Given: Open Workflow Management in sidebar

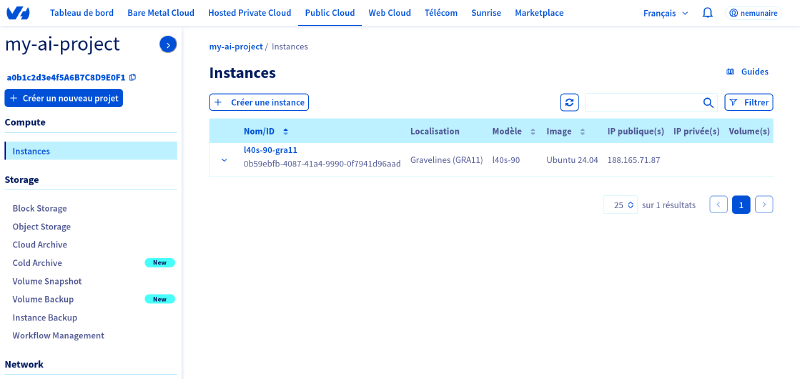Looking at the screenshot, I should click(x=58, y=336).
